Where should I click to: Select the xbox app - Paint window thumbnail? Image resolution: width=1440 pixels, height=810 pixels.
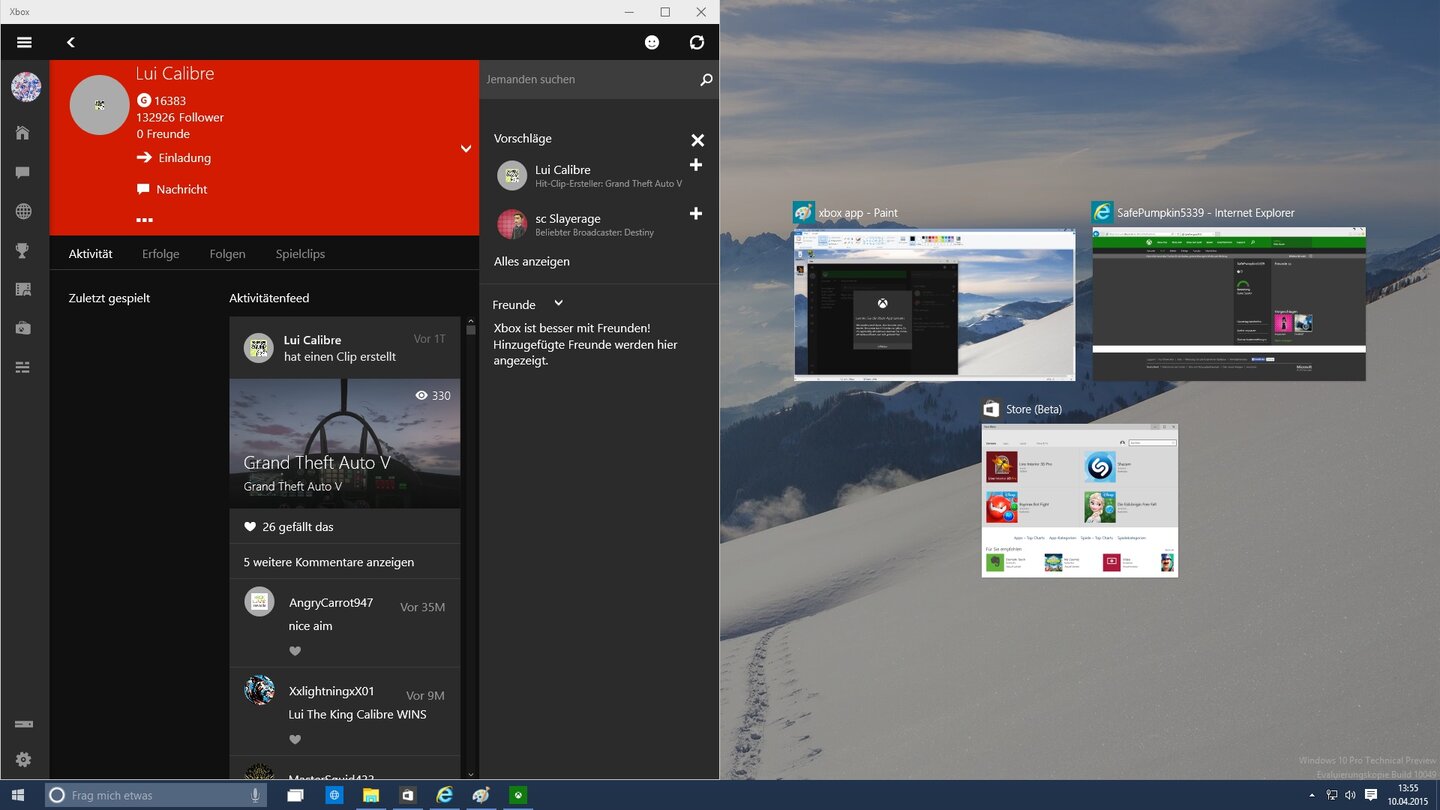coord(934,304)
